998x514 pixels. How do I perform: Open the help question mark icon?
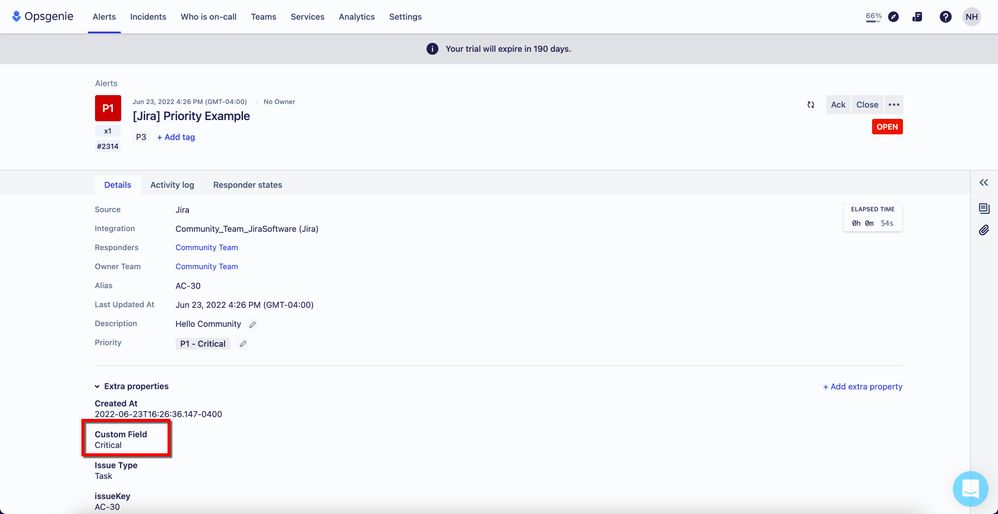click(x=946, y=17)
